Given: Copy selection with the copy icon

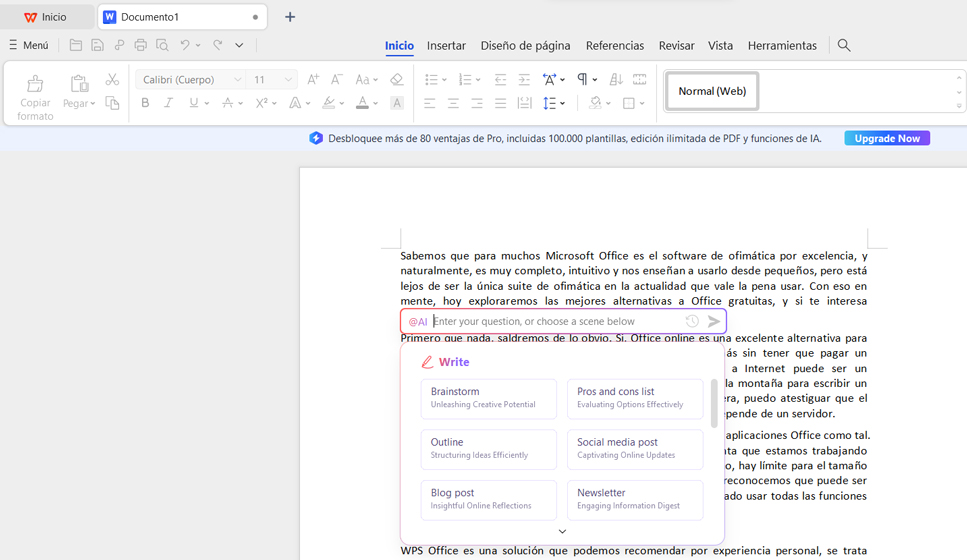Looking at the screenshot, I should tap(112, 103).
